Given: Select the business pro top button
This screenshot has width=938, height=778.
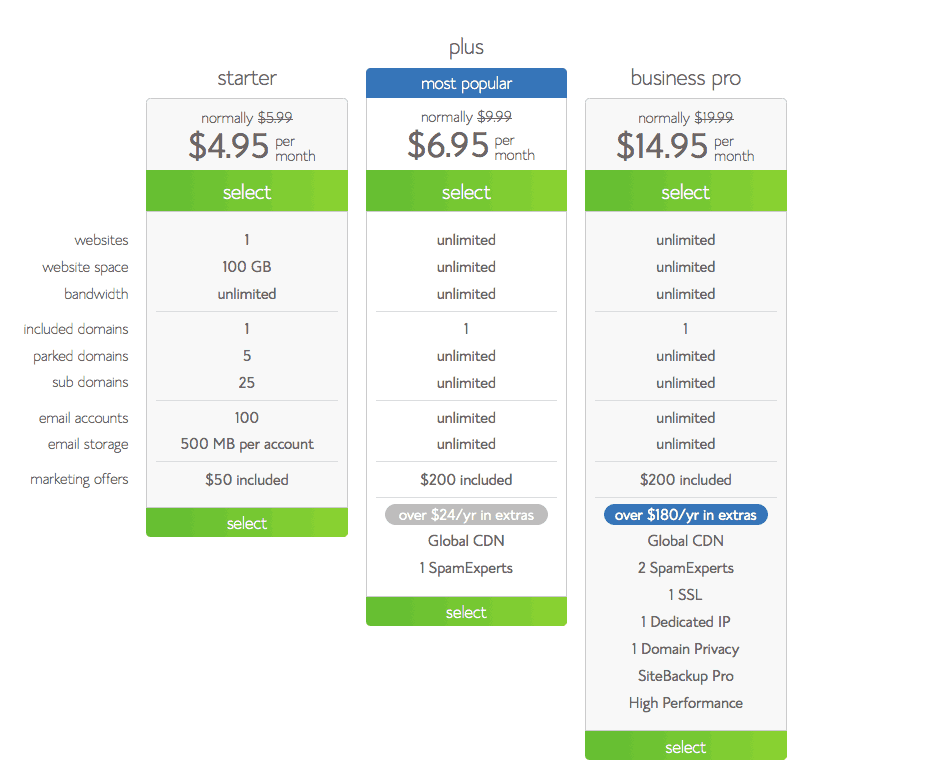Looking at the screenshot, I should click(686, 191).
